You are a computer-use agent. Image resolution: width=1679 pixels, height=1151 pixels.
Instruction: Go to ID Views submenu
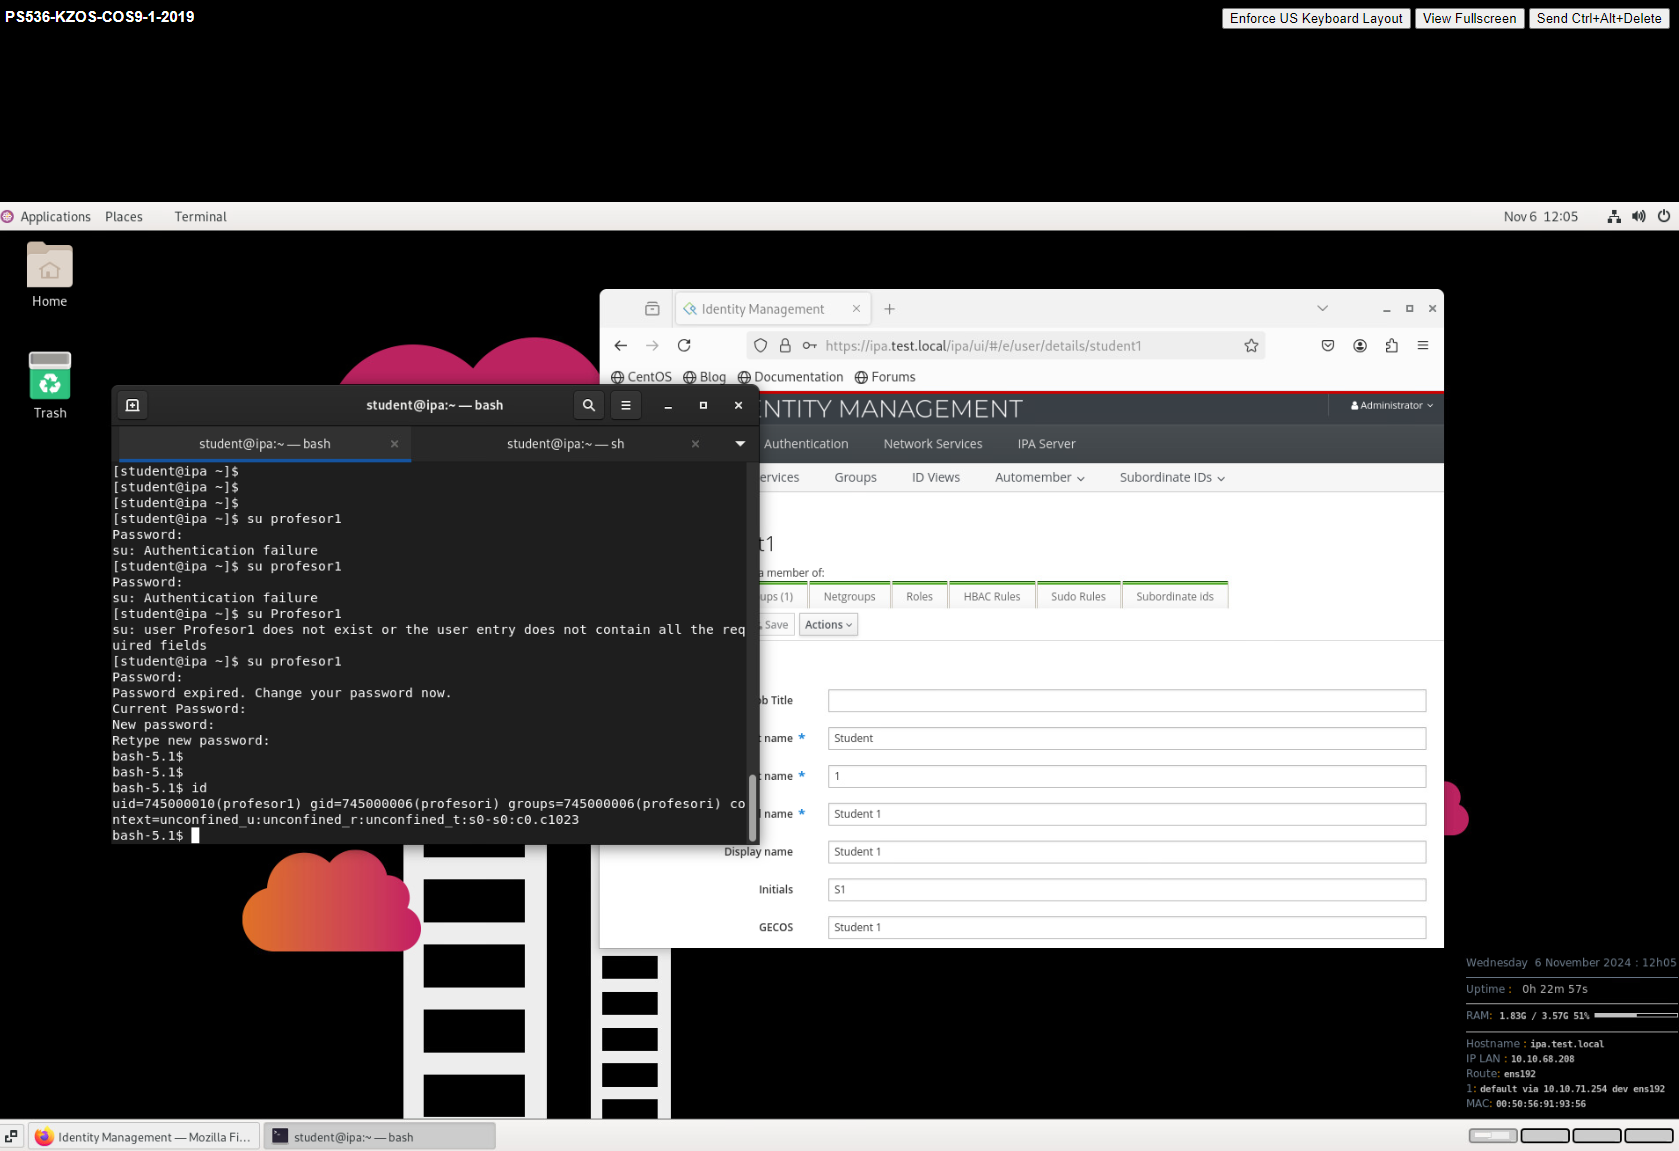pyautogui.click(x=936, y=478)
